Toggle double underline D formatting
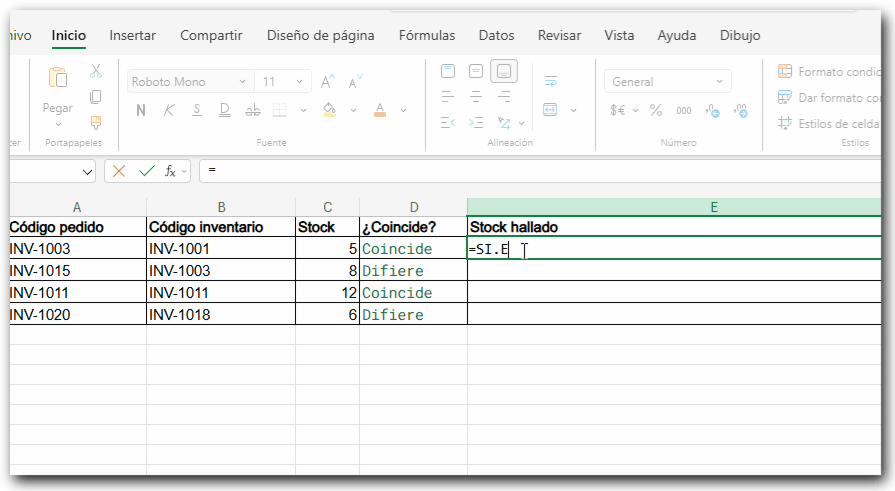This screenshot has width=895, height=491. coord(225,110)
